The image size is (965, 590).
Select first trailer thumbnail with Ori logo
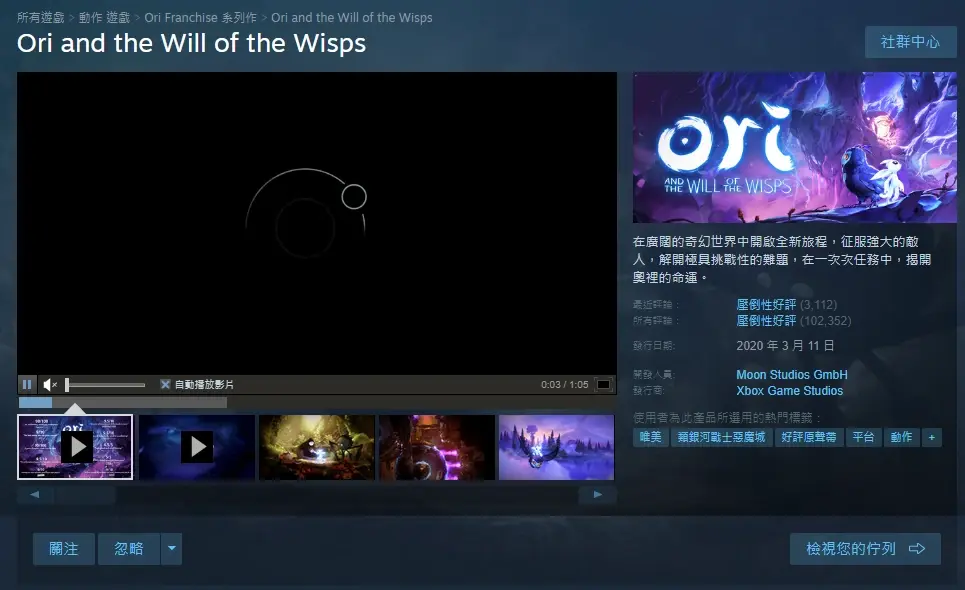pos(75,447)
